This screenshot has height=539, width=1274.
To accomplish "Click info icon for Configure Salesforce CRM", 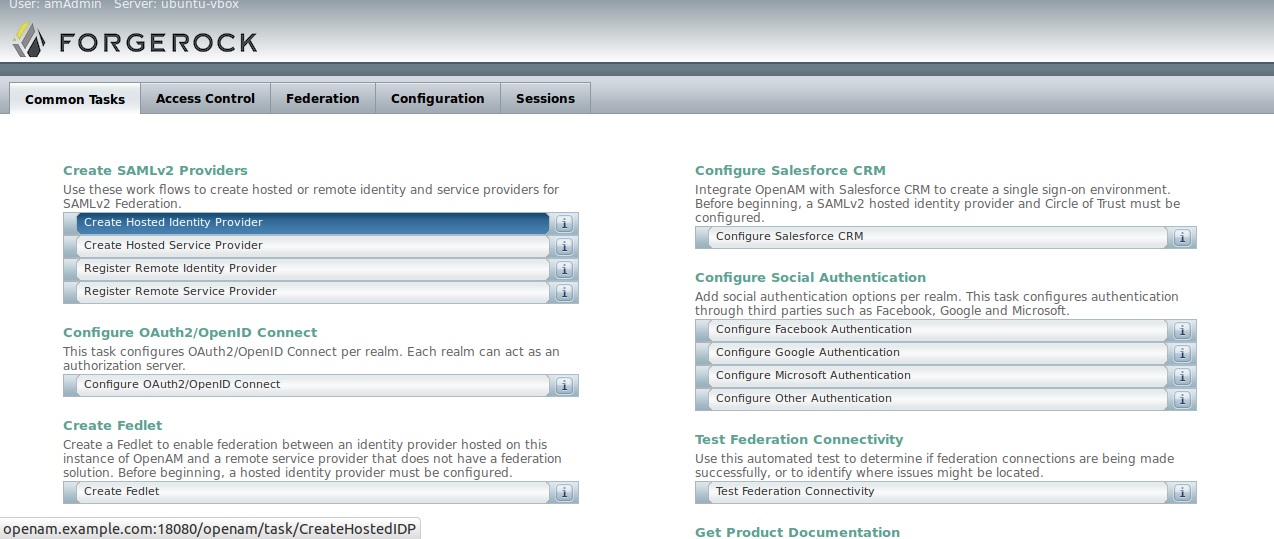I will [x=1182, y=237].
